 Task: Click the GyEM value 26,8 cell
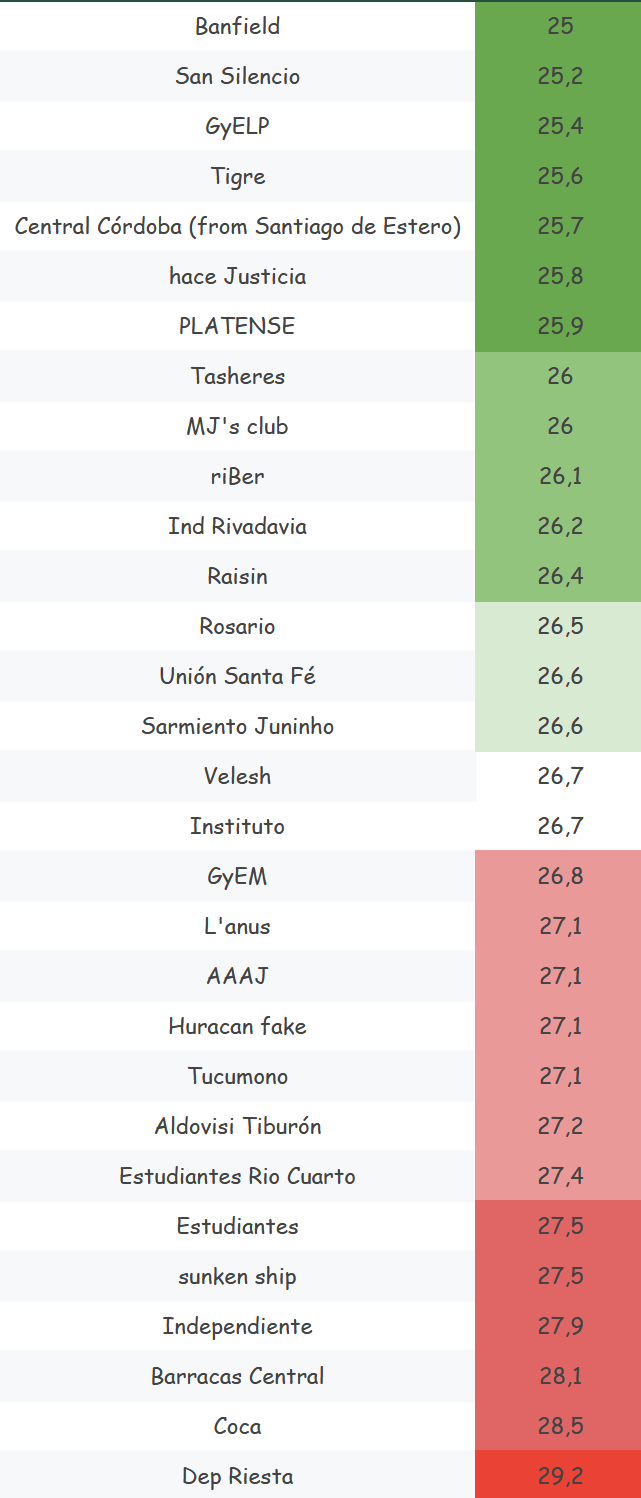click(x=560, y=877)
